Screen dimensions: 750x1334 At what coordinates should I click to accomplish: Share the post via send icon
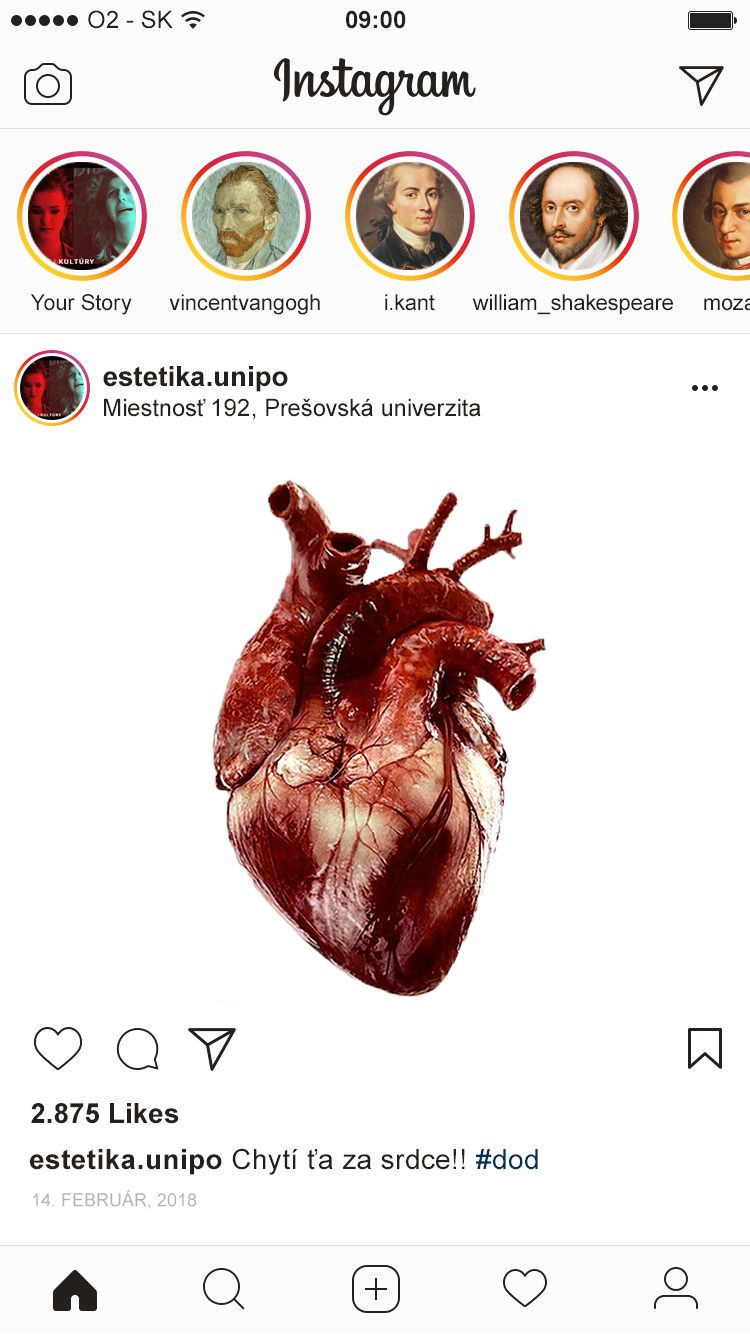(212, 1048)
